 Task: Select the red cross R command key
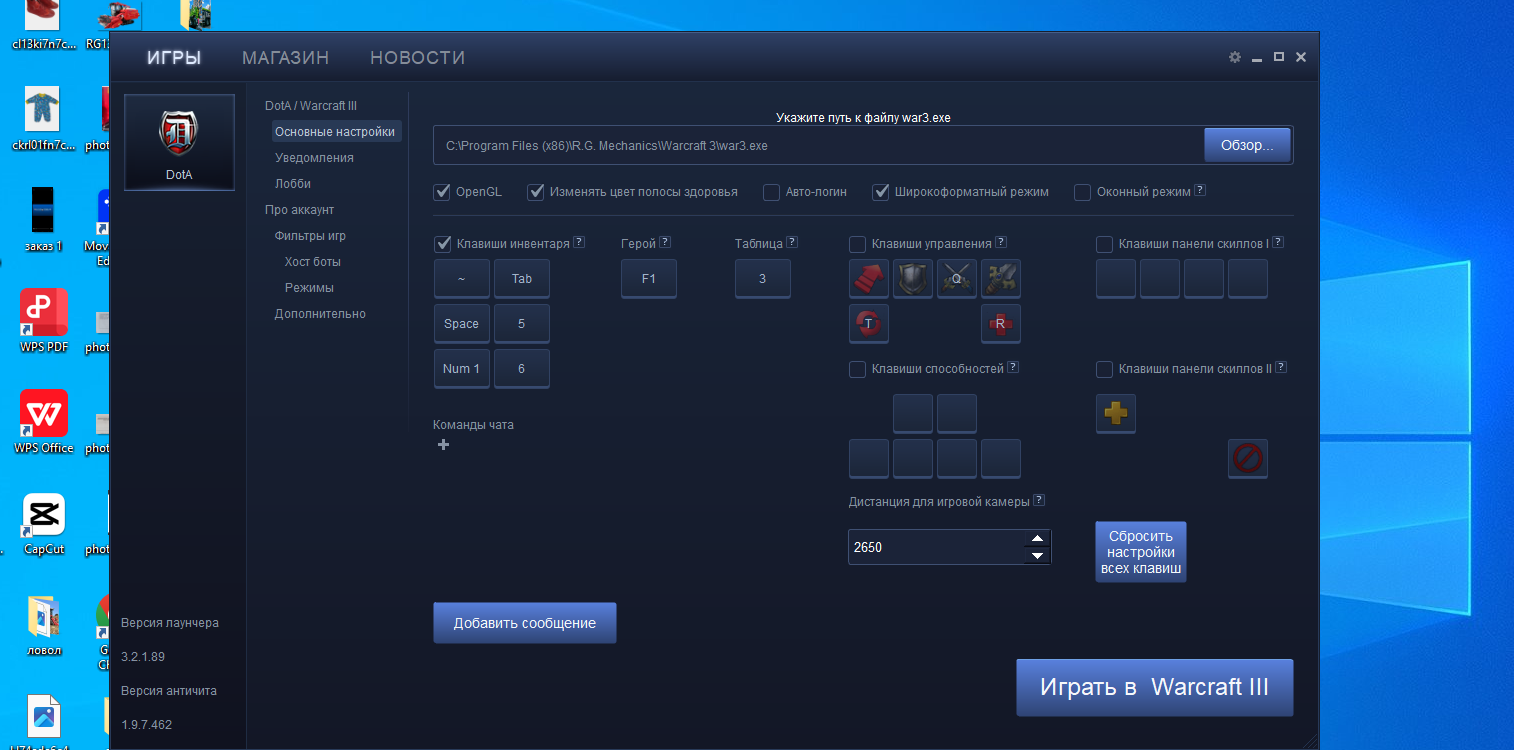[x=1001, y=323]
